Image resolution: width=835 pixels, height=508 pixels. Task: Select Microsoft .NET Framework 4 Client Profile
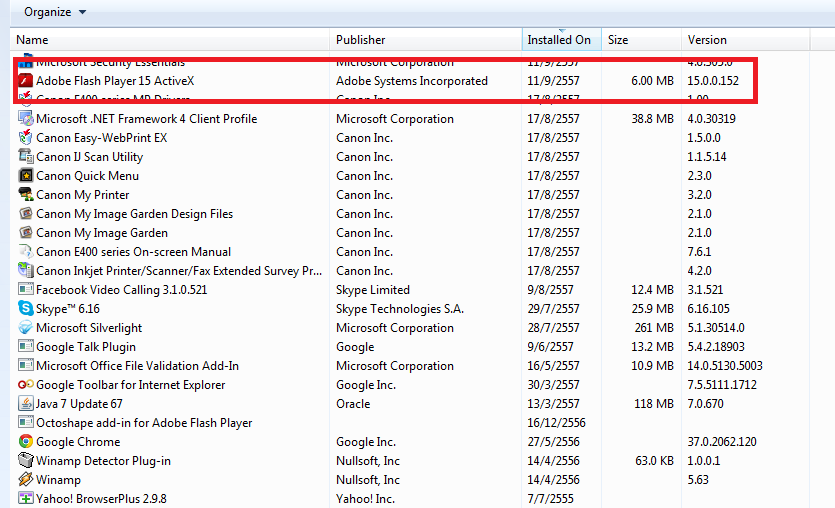coord(146,119)
